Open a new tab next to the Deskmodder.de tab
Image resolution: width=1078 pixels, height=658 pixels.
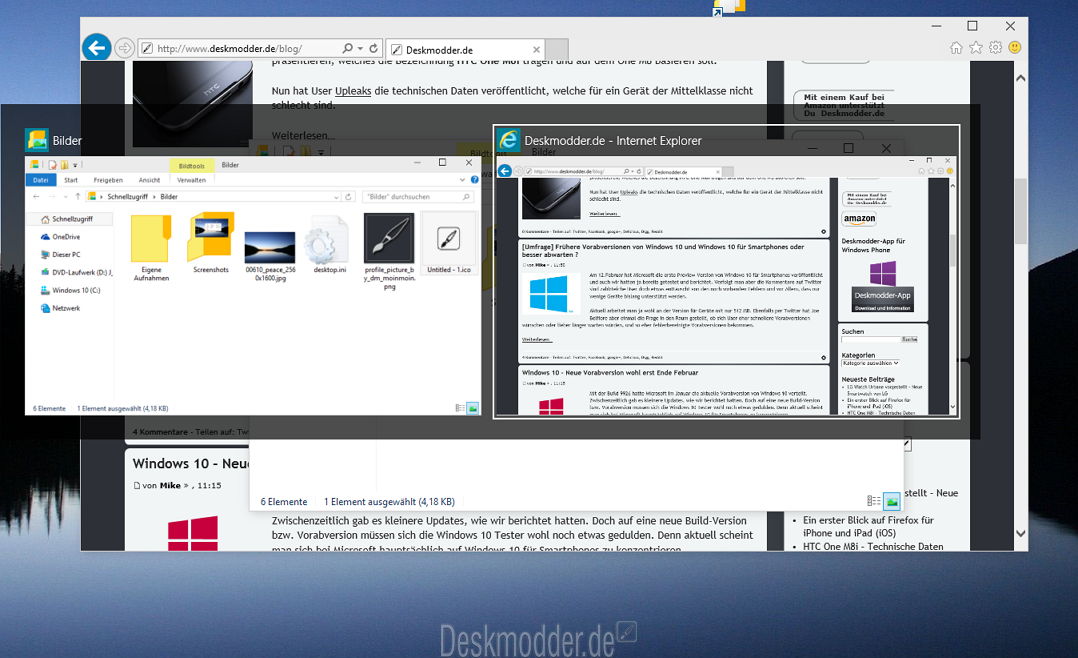click(x=557, y=49)
